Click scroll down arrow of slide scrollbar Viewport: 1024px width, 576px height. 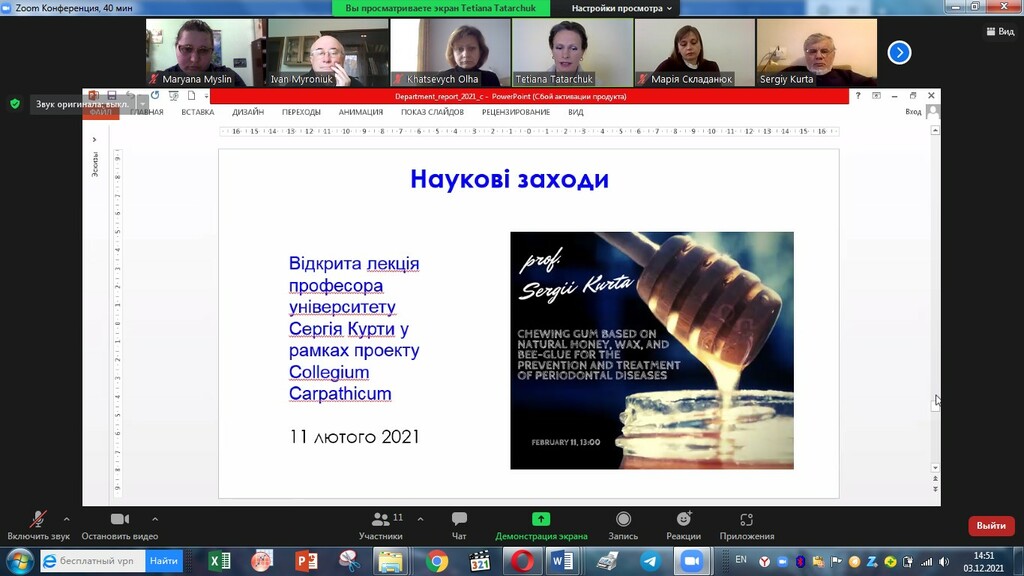(935, 468)
